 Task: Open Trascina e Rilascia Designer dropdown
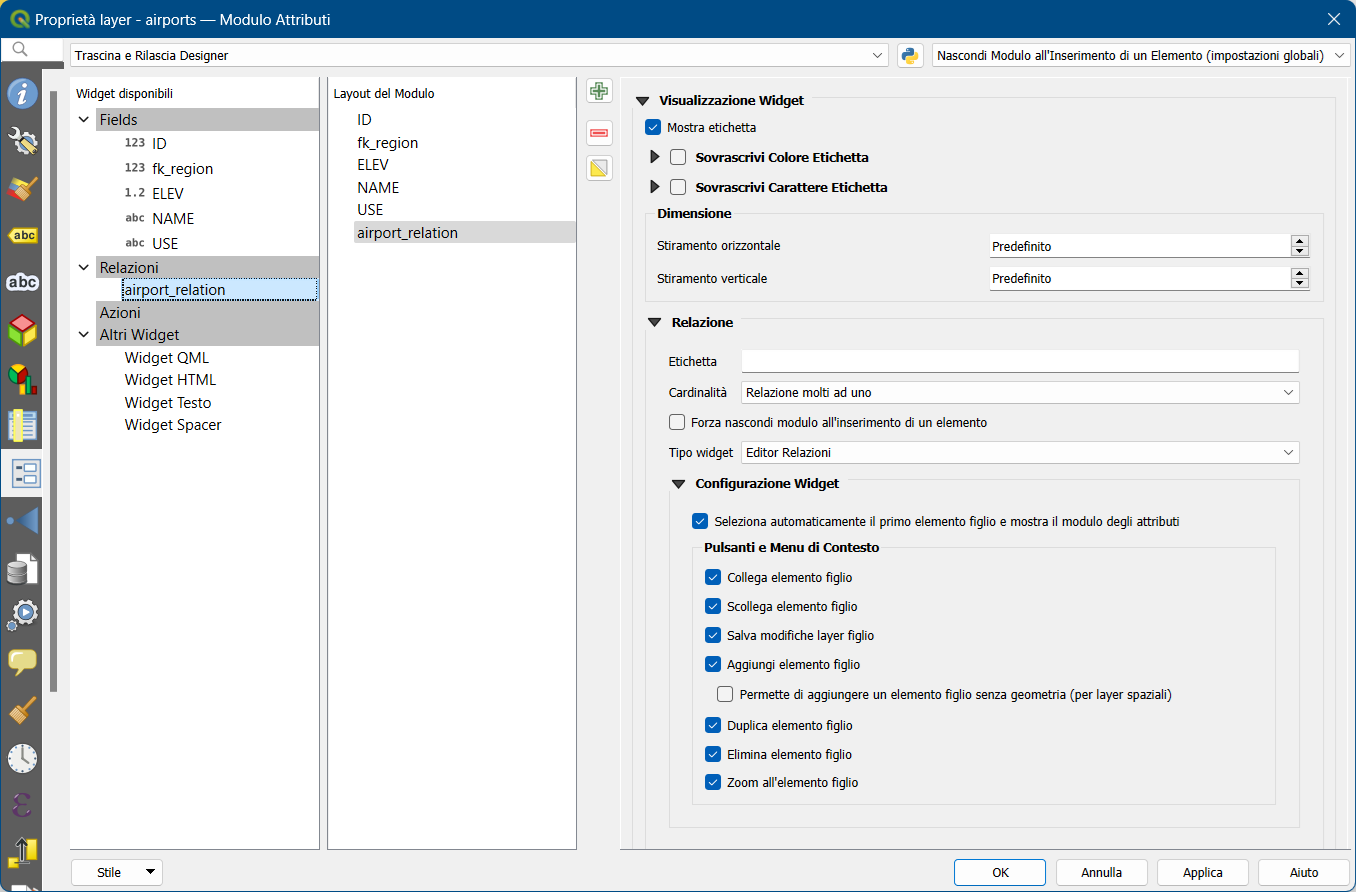click(x=479, y=55)
